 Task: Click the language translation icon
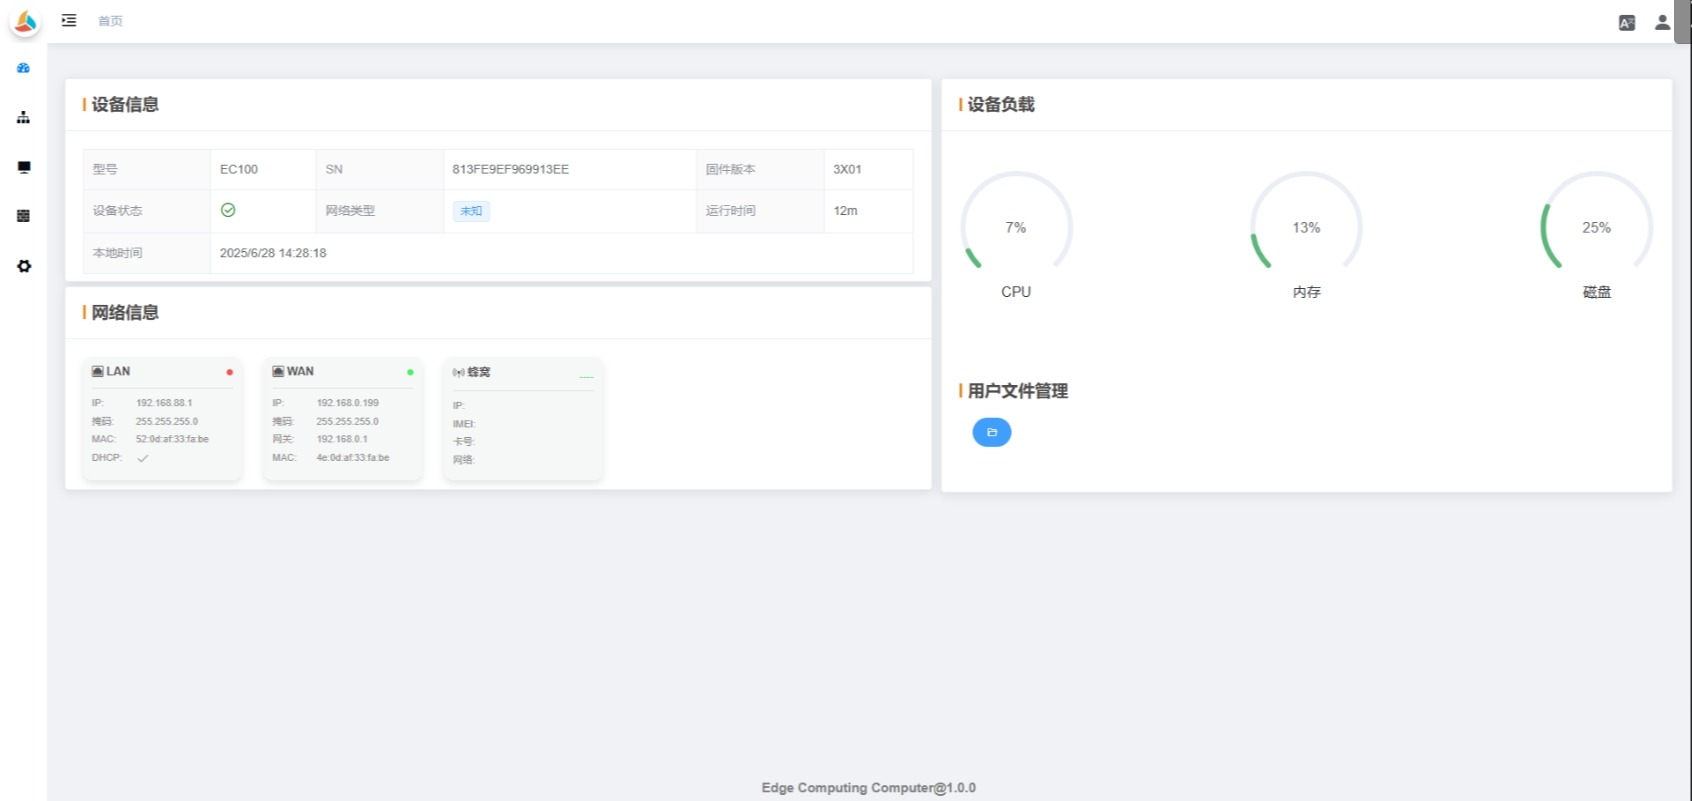point(1627,23)
